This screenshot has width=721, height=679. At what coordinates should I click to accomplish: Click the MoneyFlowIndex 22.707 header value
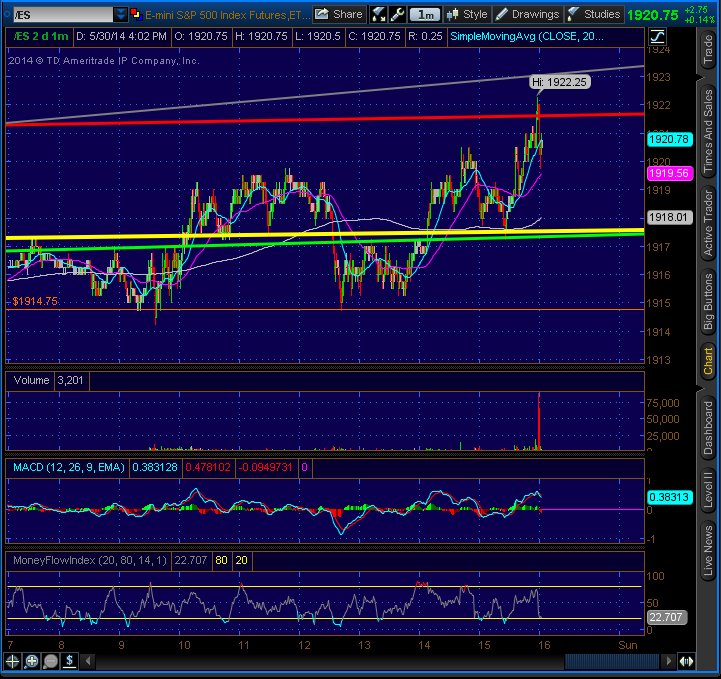click(x=190, y=560)
